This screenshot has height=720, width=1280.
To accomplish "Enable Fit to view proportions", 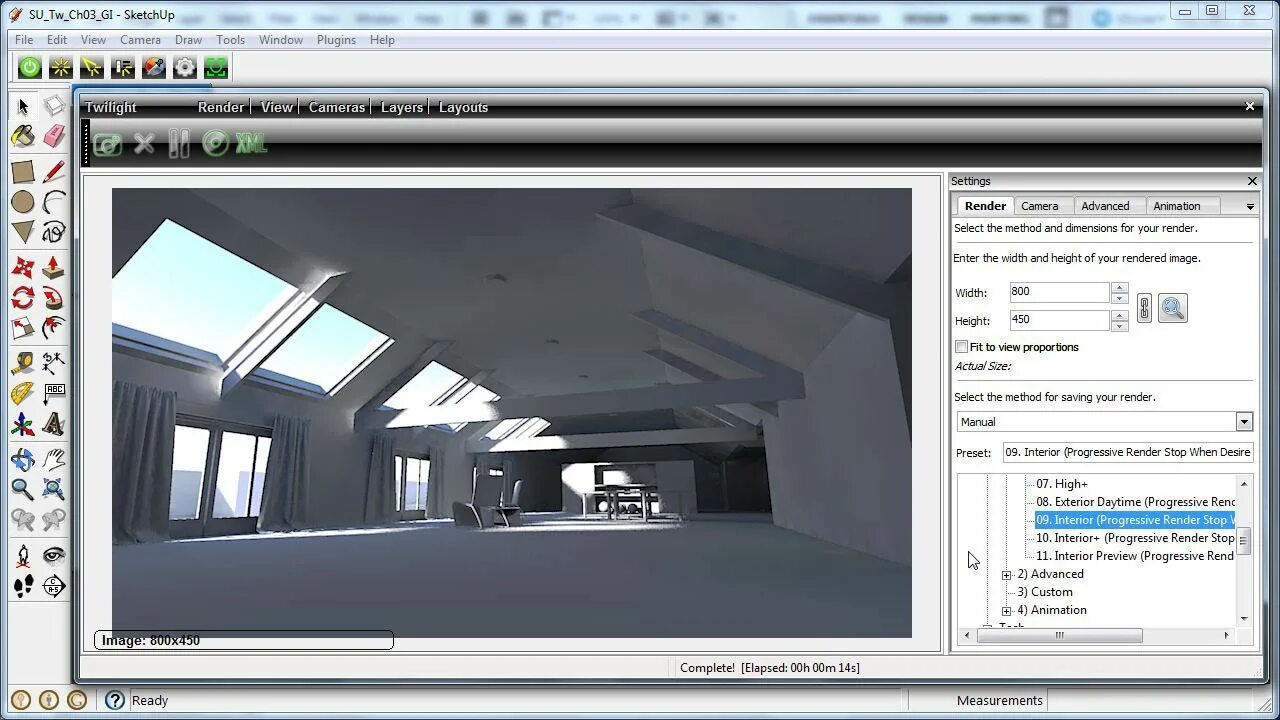I will pos(961,347).
